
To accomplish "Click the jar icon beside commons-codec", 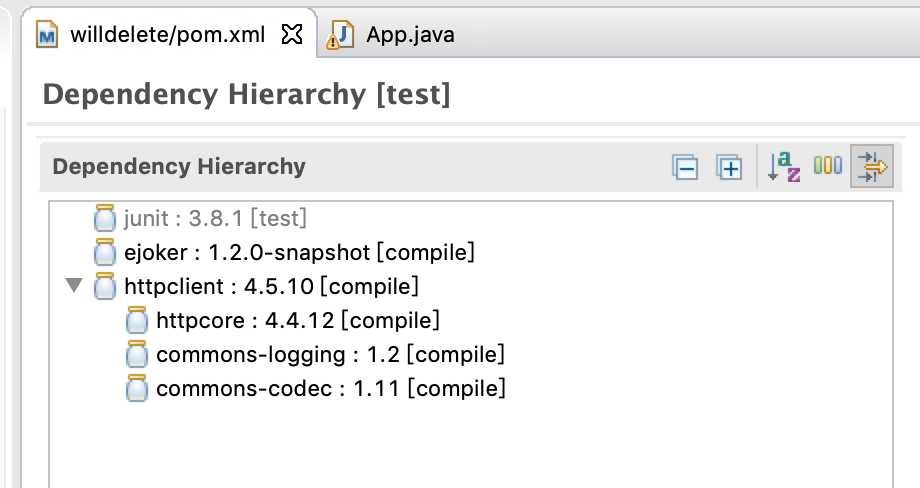I will pos(137,388).
